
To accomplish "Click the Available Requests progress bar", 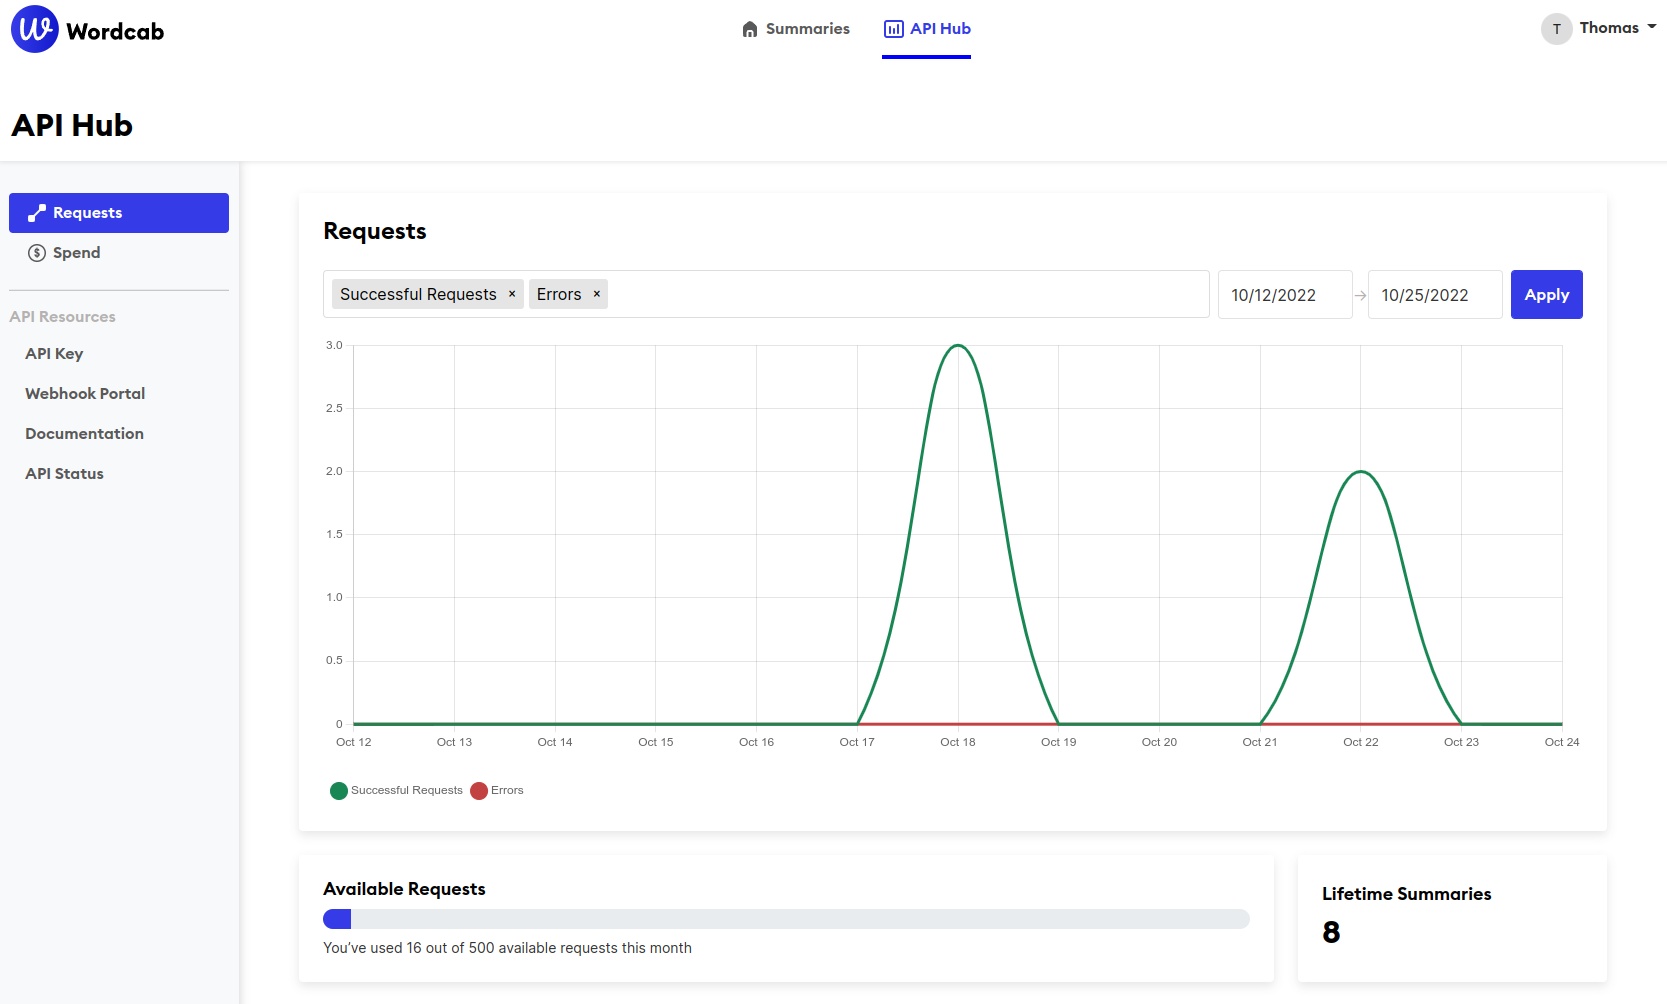I will pyautogui.click(x=786, y=919).
